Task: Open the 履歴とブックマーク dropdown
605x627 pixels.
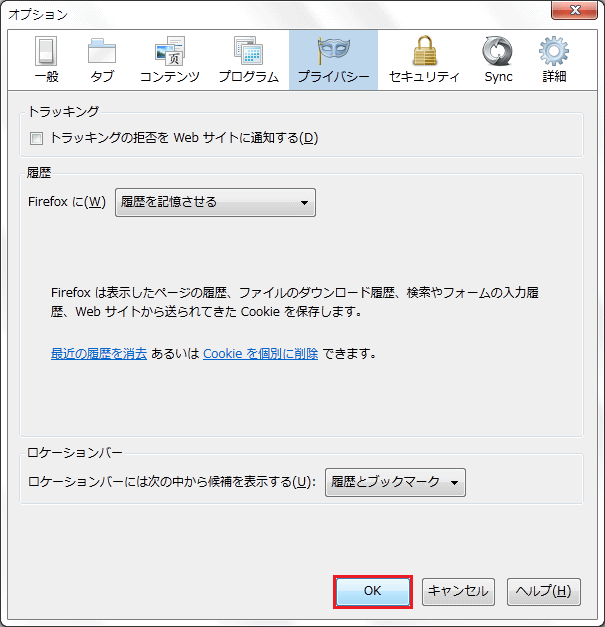Action: click(x=395, y=482)
